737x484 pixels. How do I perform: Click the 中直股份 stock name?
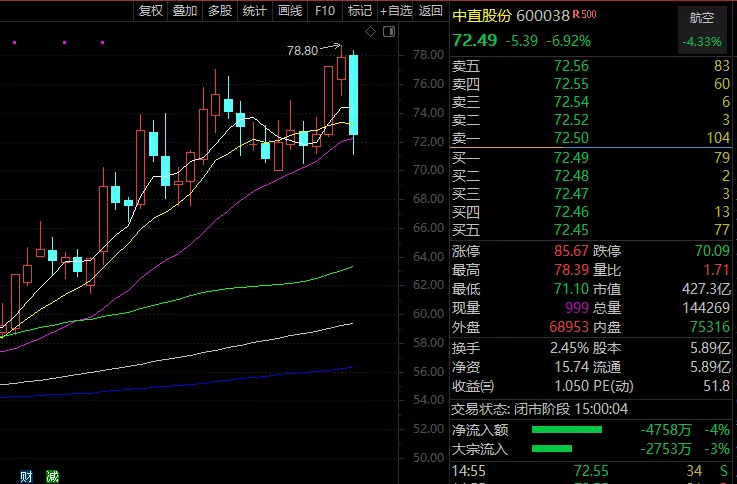click(x=482, y=17)
